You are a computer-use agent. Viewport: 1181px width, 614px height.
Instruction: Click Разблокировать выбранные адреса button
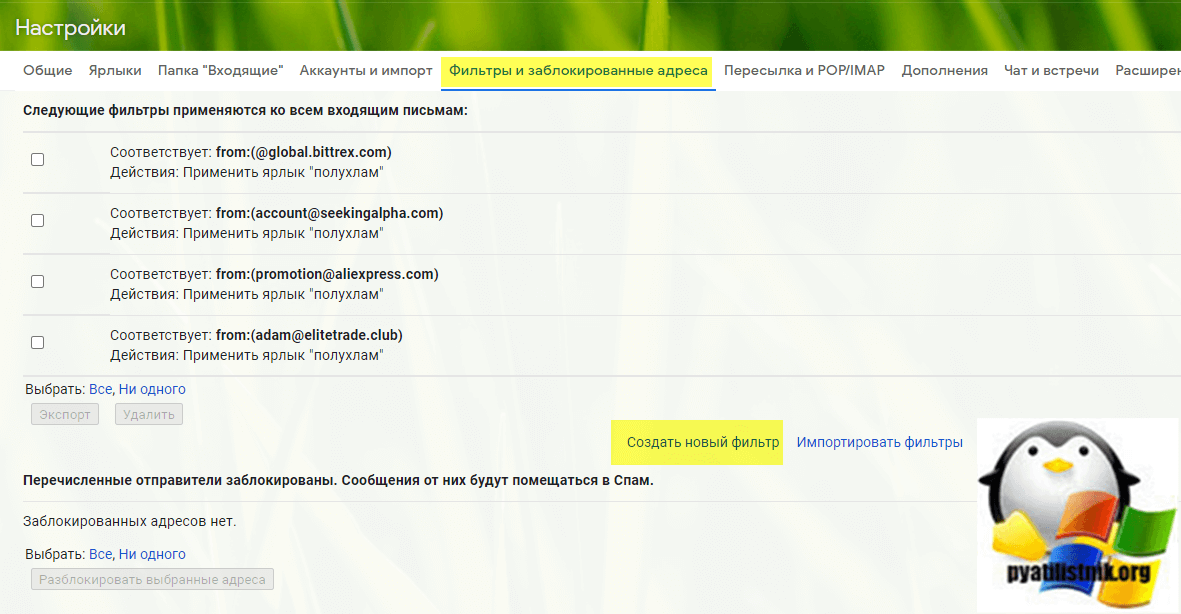152,579
